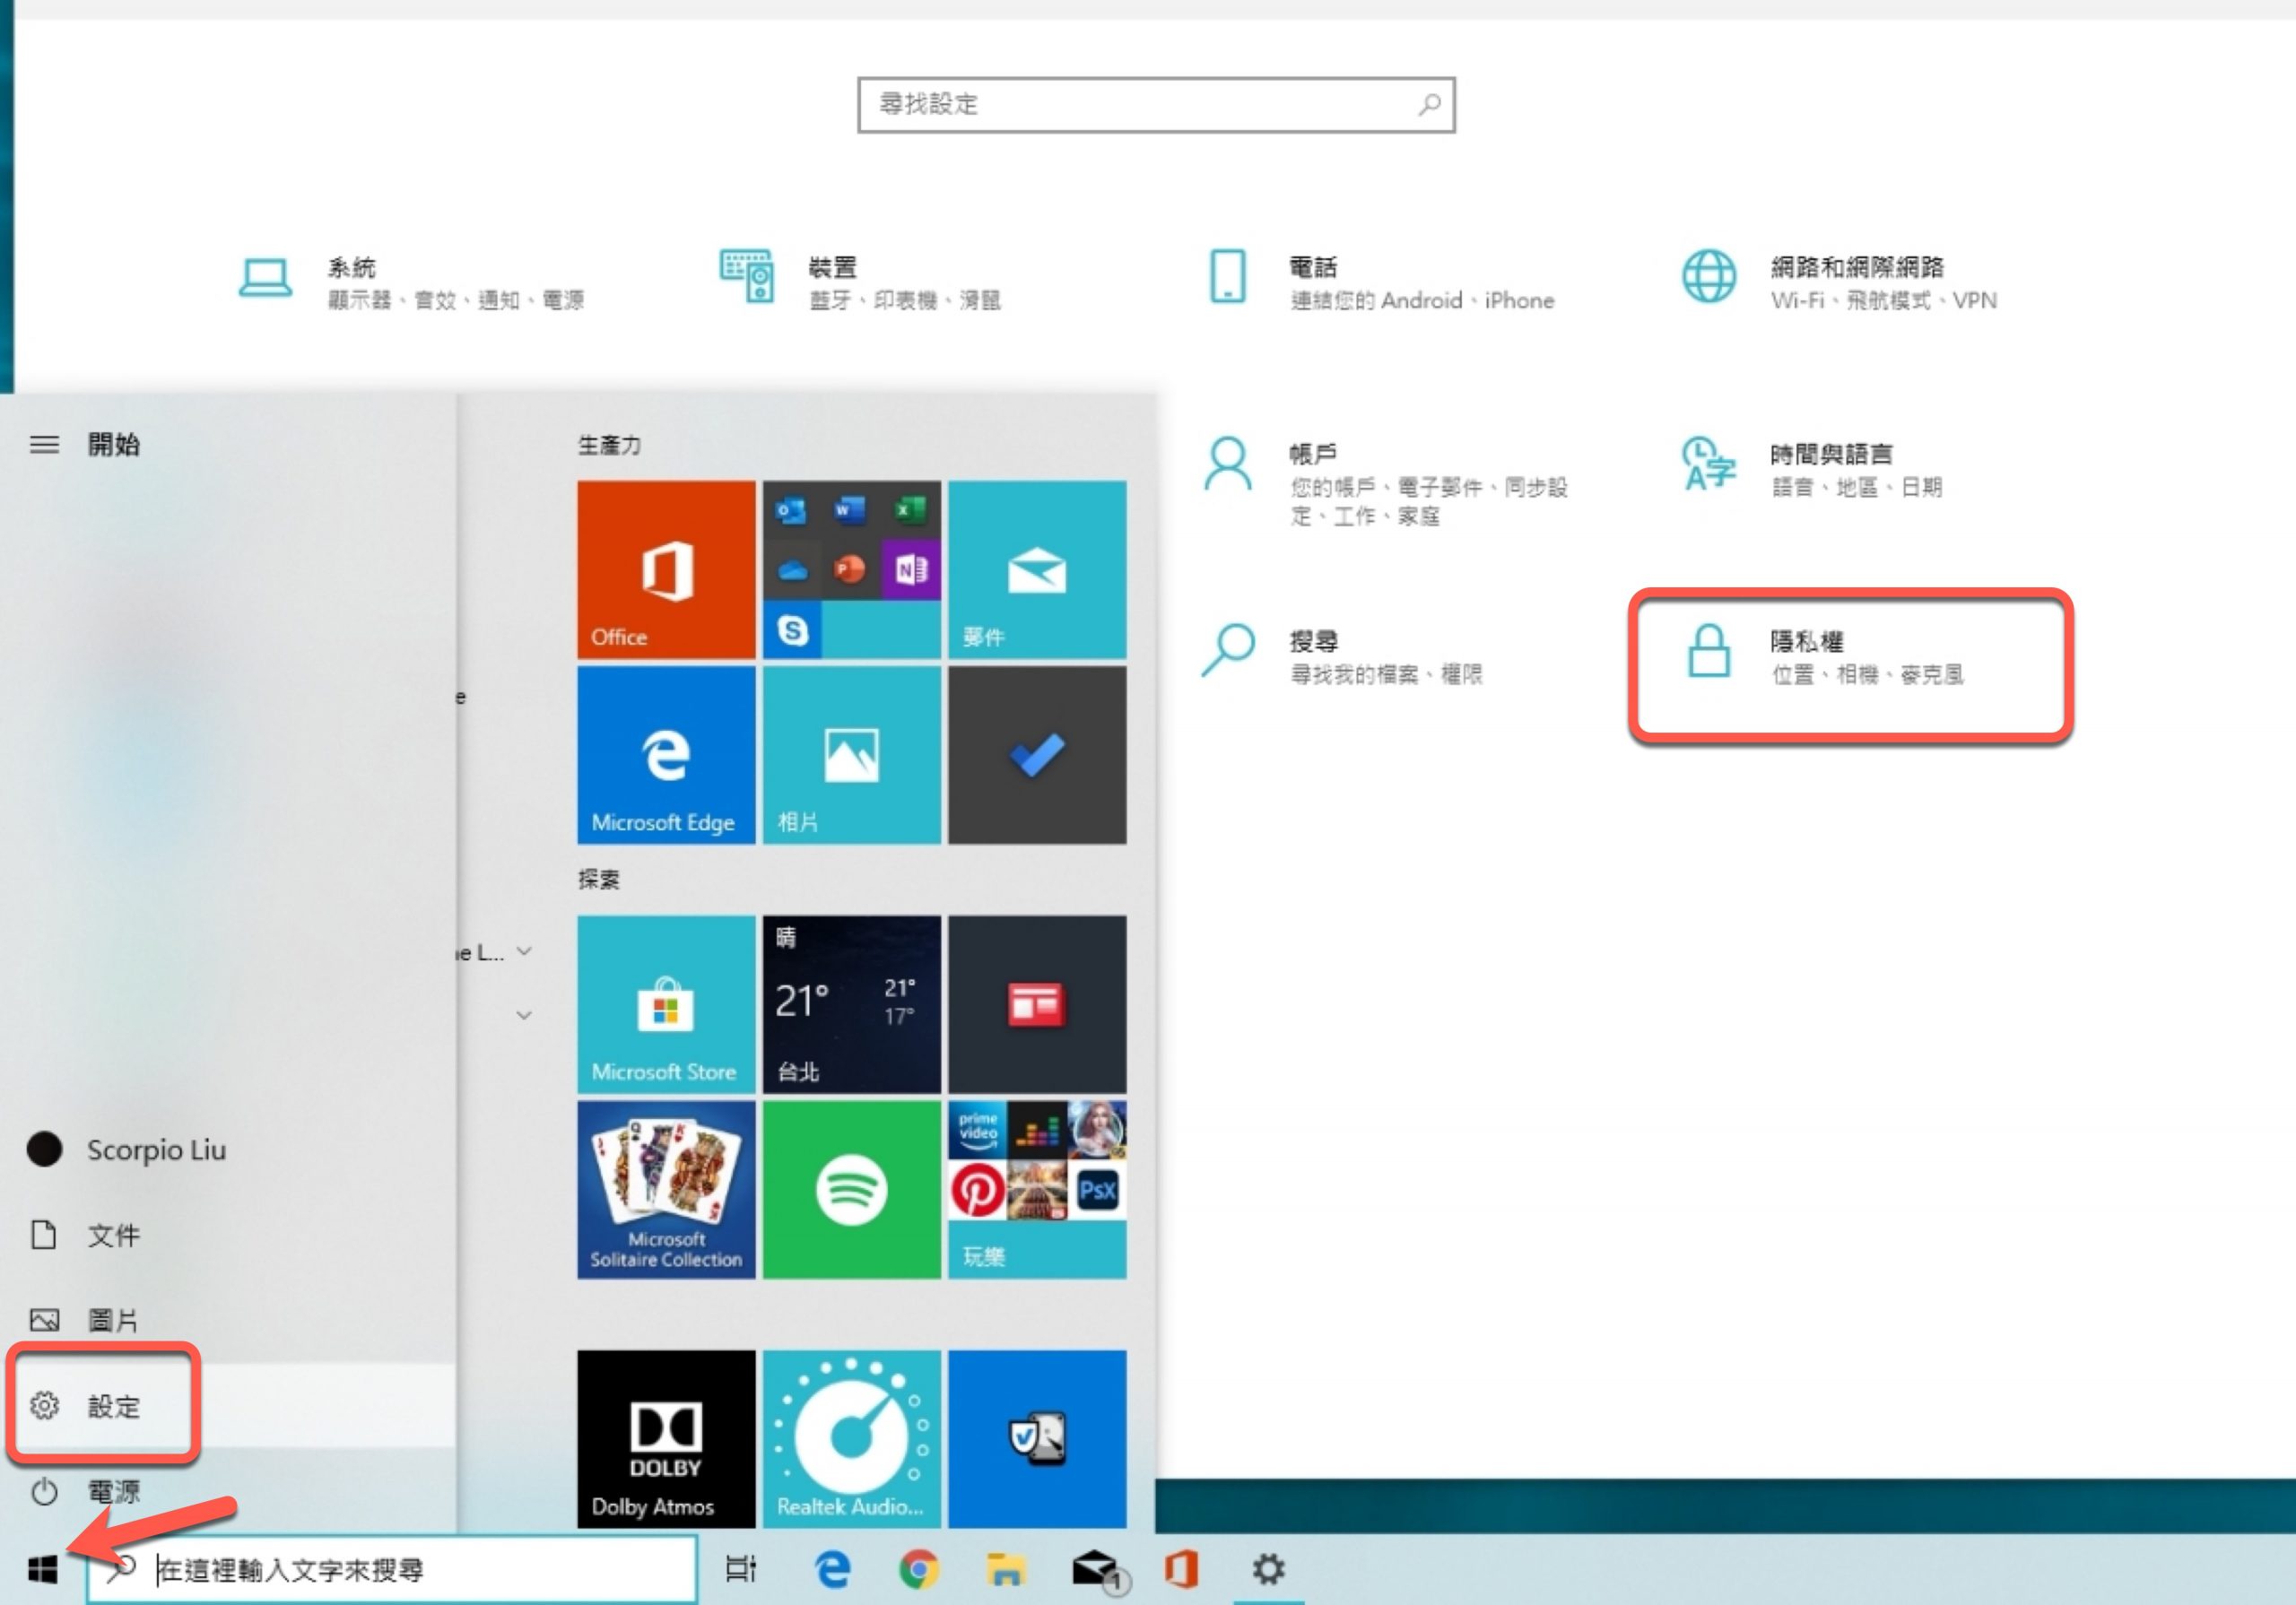Open the Office tile in Start menu
The width and height of the screenshot is (2296, 1605).
(x=666, y=569)
